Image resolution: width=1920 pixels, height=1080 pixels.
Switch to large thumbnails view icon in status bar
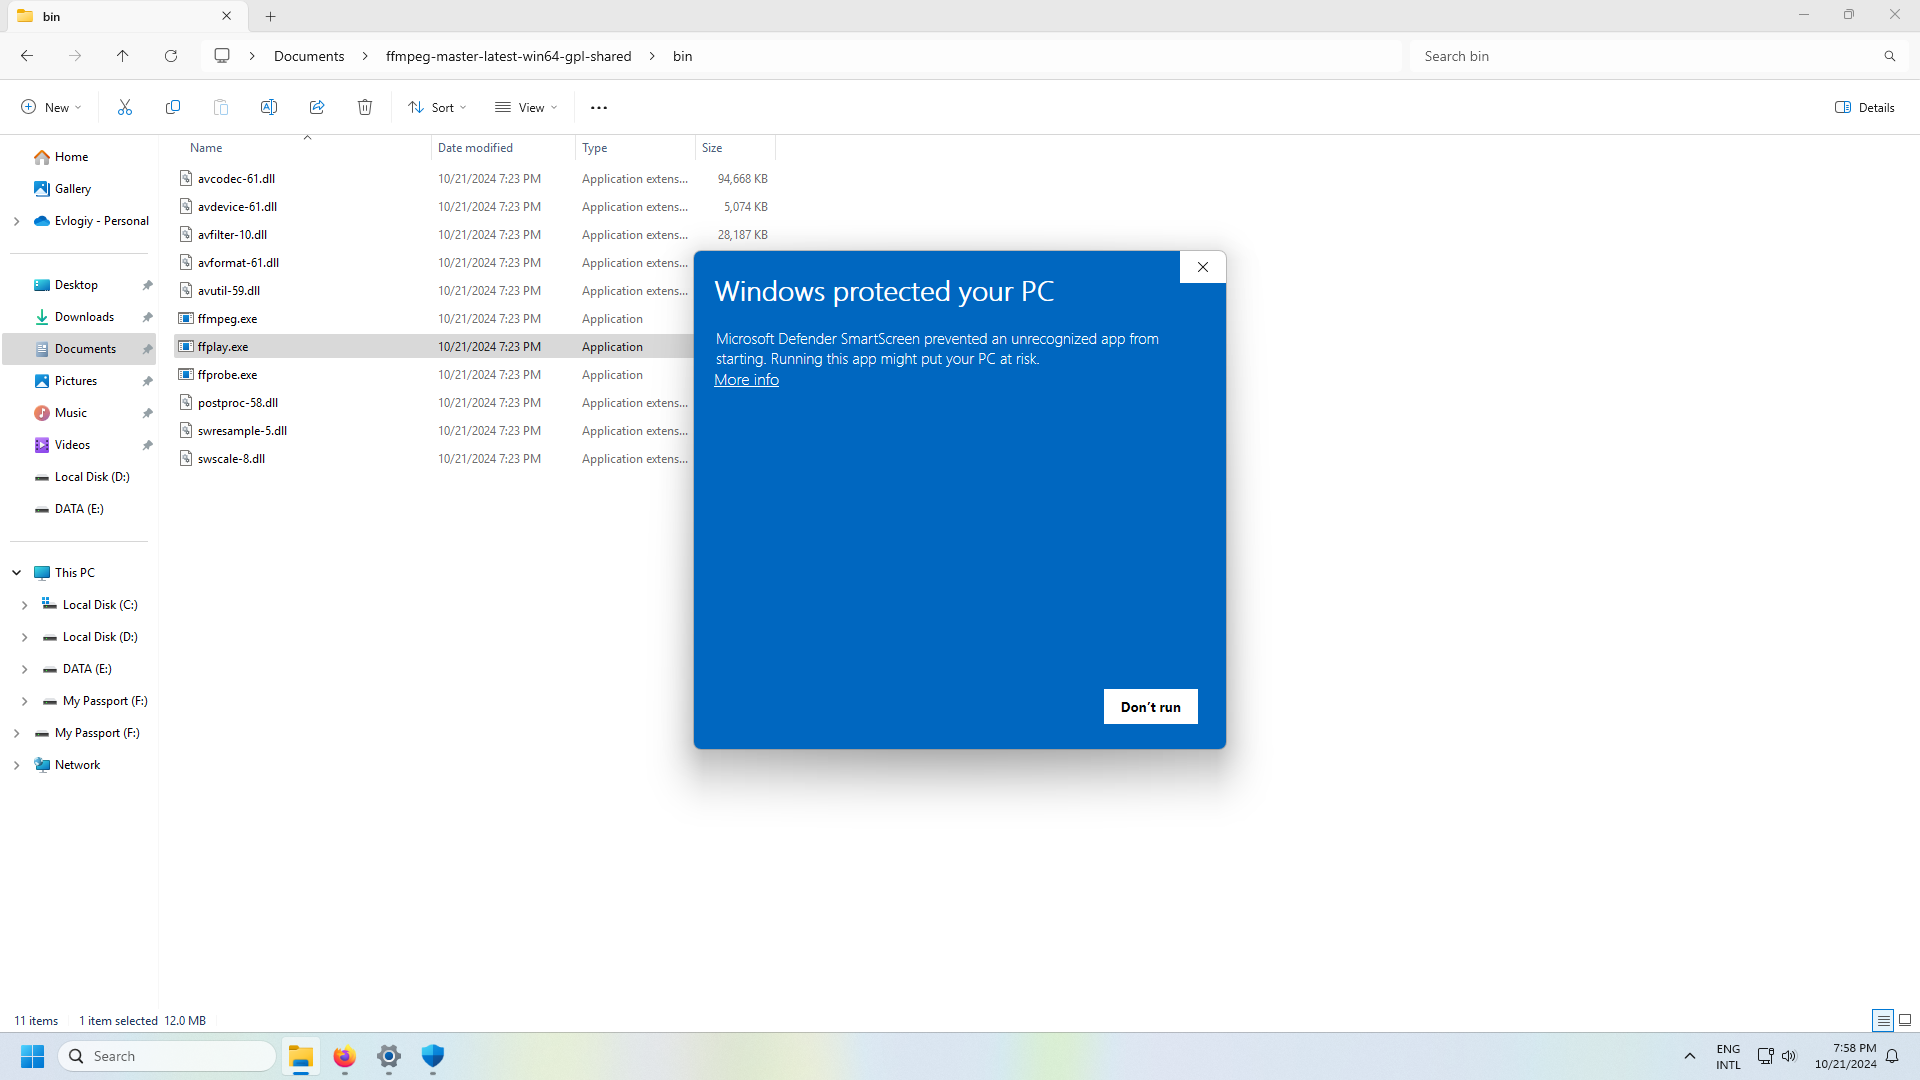coord(1905,1020)
